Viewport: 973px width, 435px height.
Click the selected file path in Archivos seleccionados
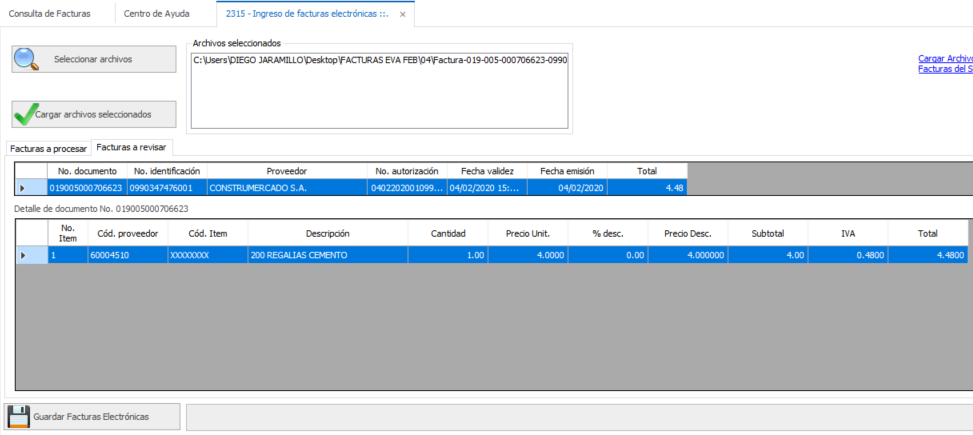pos(380,60)
